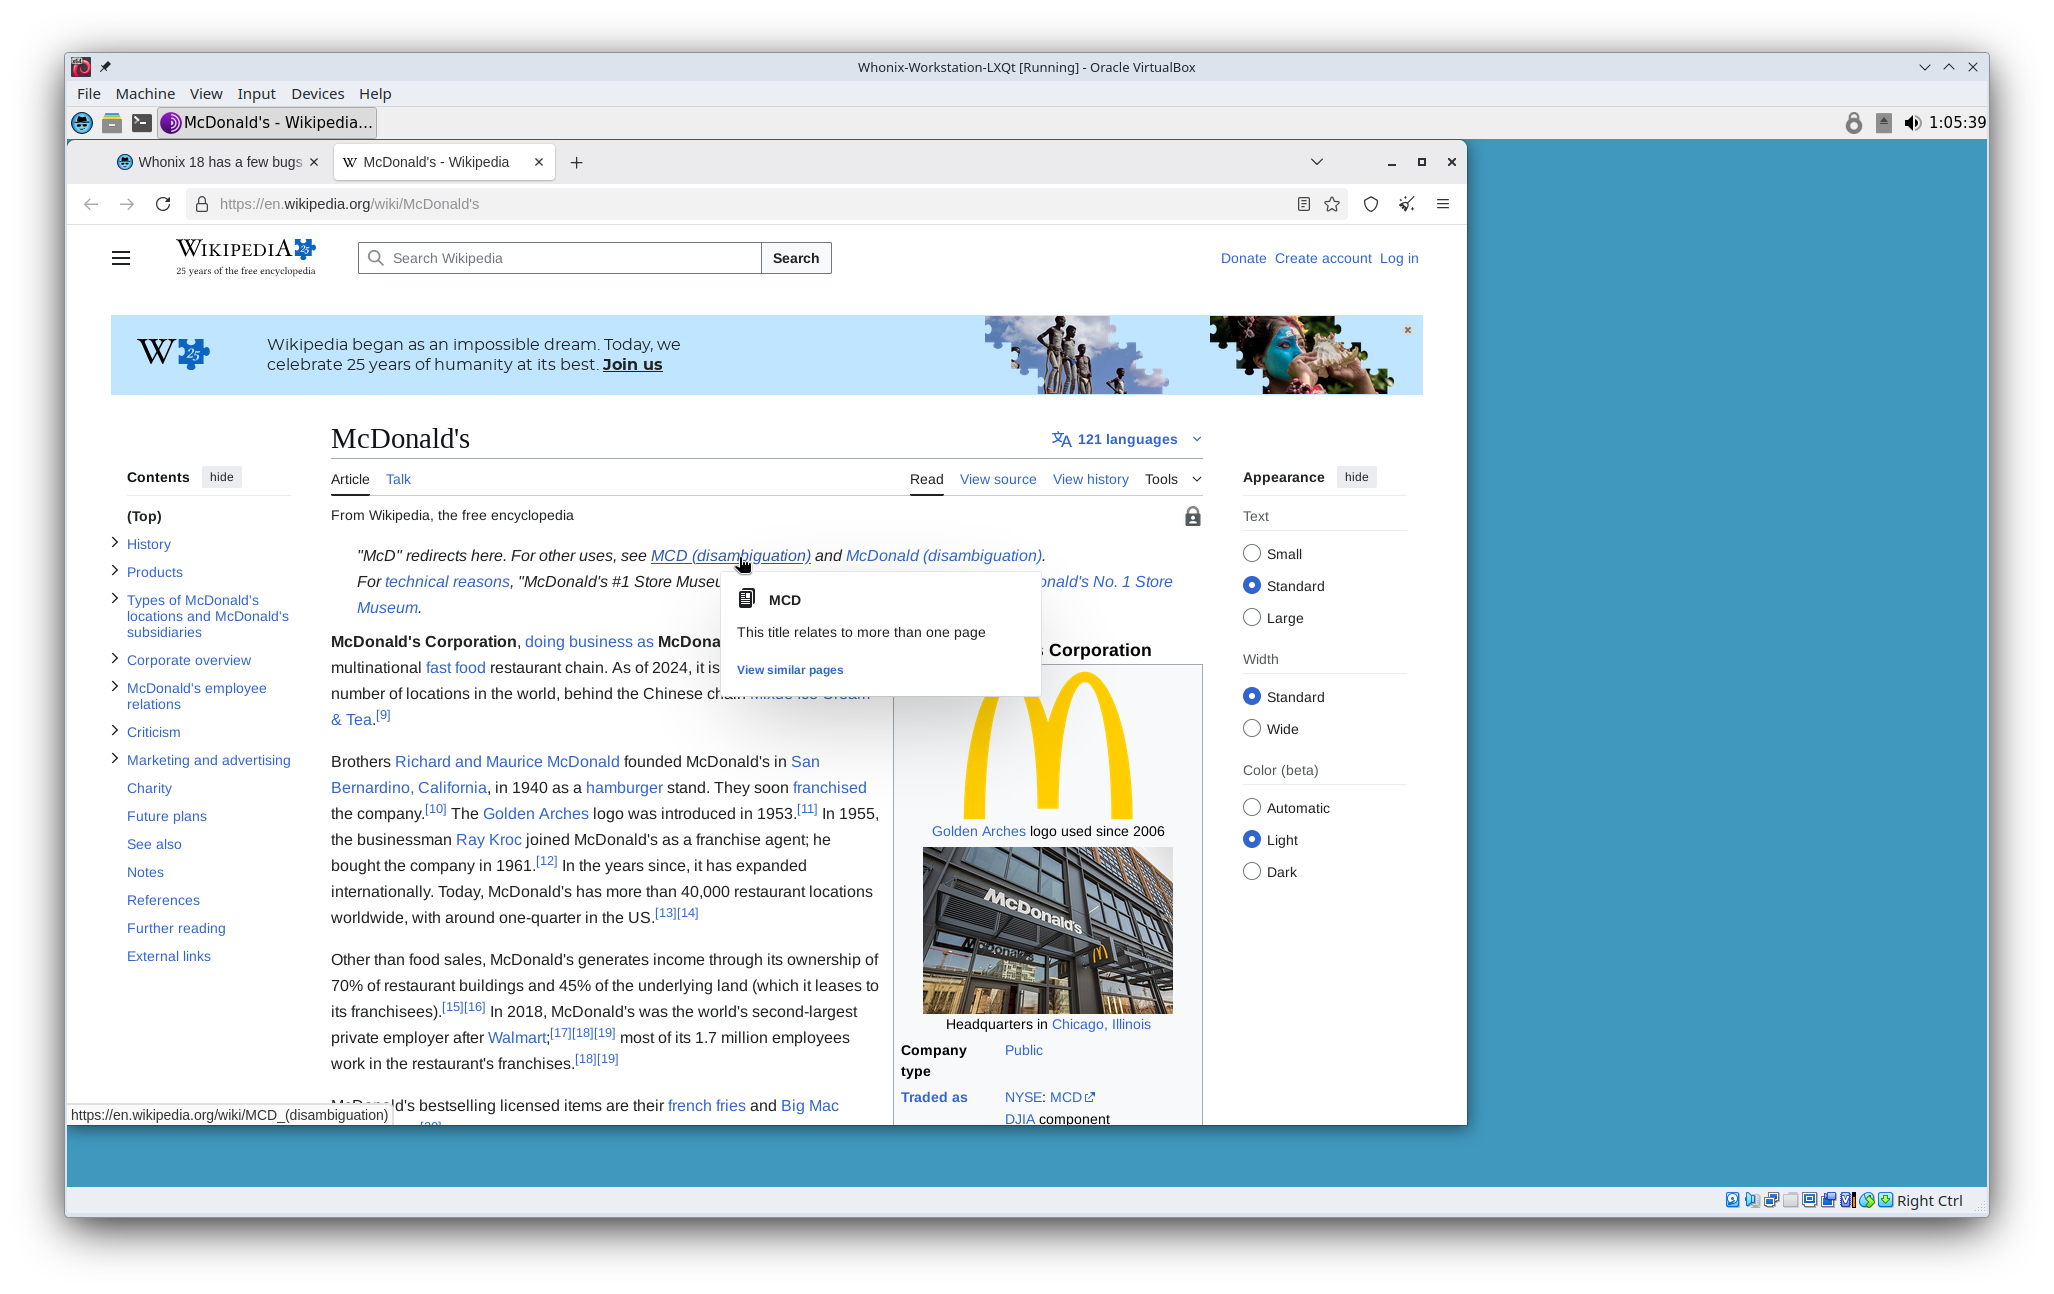Open the reader view icon in address bar
The height and width of the screenshot is (1294, 2054).
coord(1304,204)
